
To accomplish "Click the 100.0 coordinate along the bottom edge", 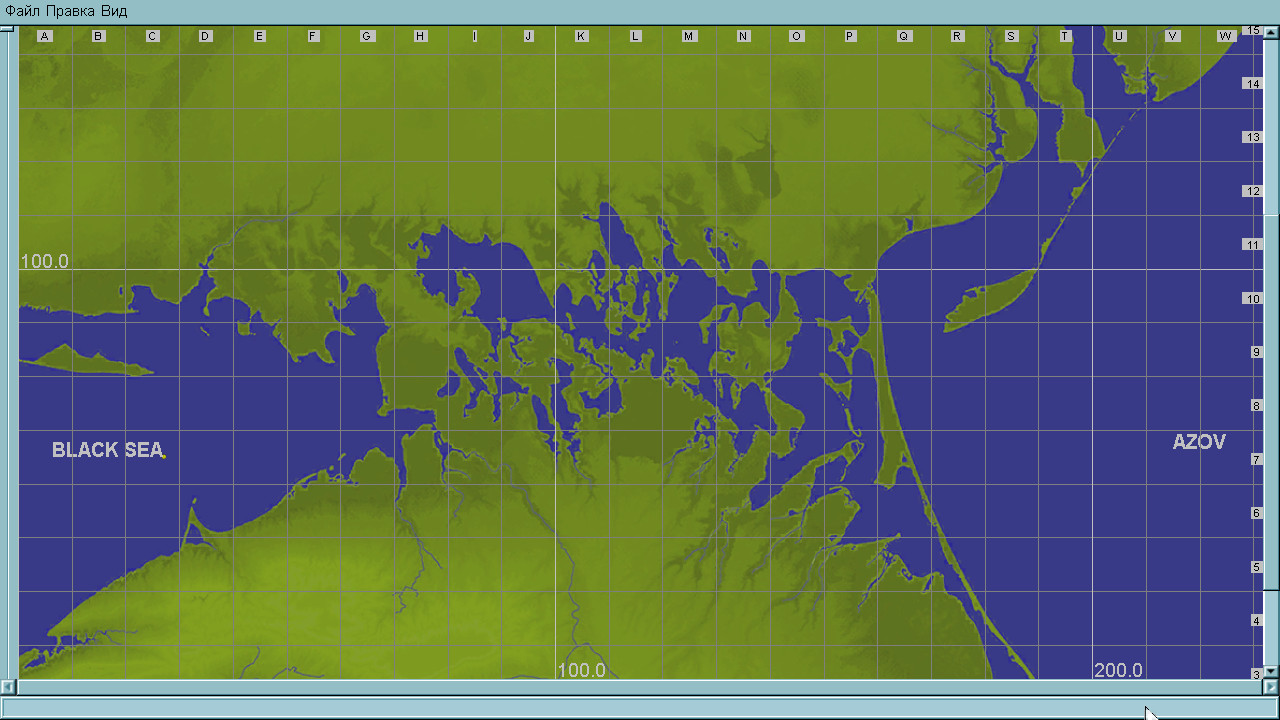I will click(581, 670).
